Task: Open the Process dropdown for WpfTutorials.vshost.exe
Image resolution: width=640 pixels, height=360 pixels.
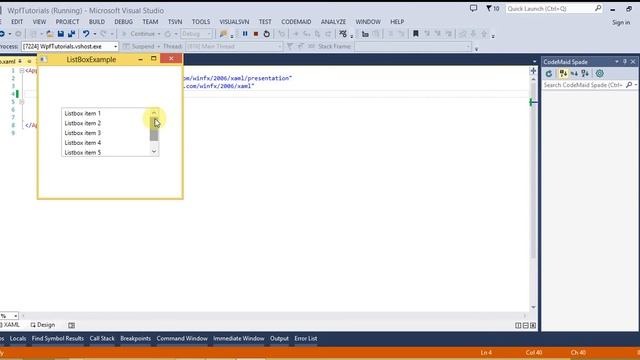Action: (x=115, y=47)
